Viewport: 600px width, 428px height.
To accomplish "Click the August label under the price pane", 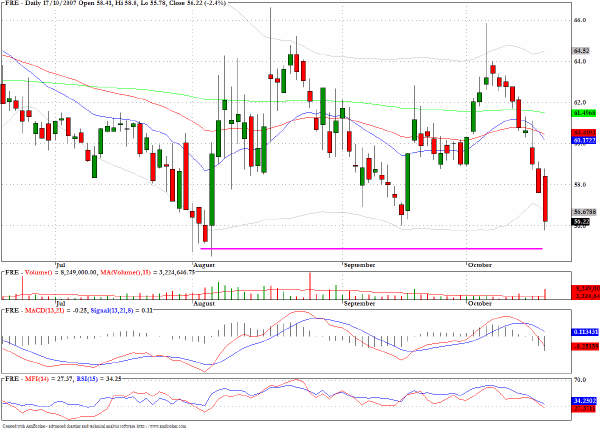I will pyautogui.click(x=204, y=265).
